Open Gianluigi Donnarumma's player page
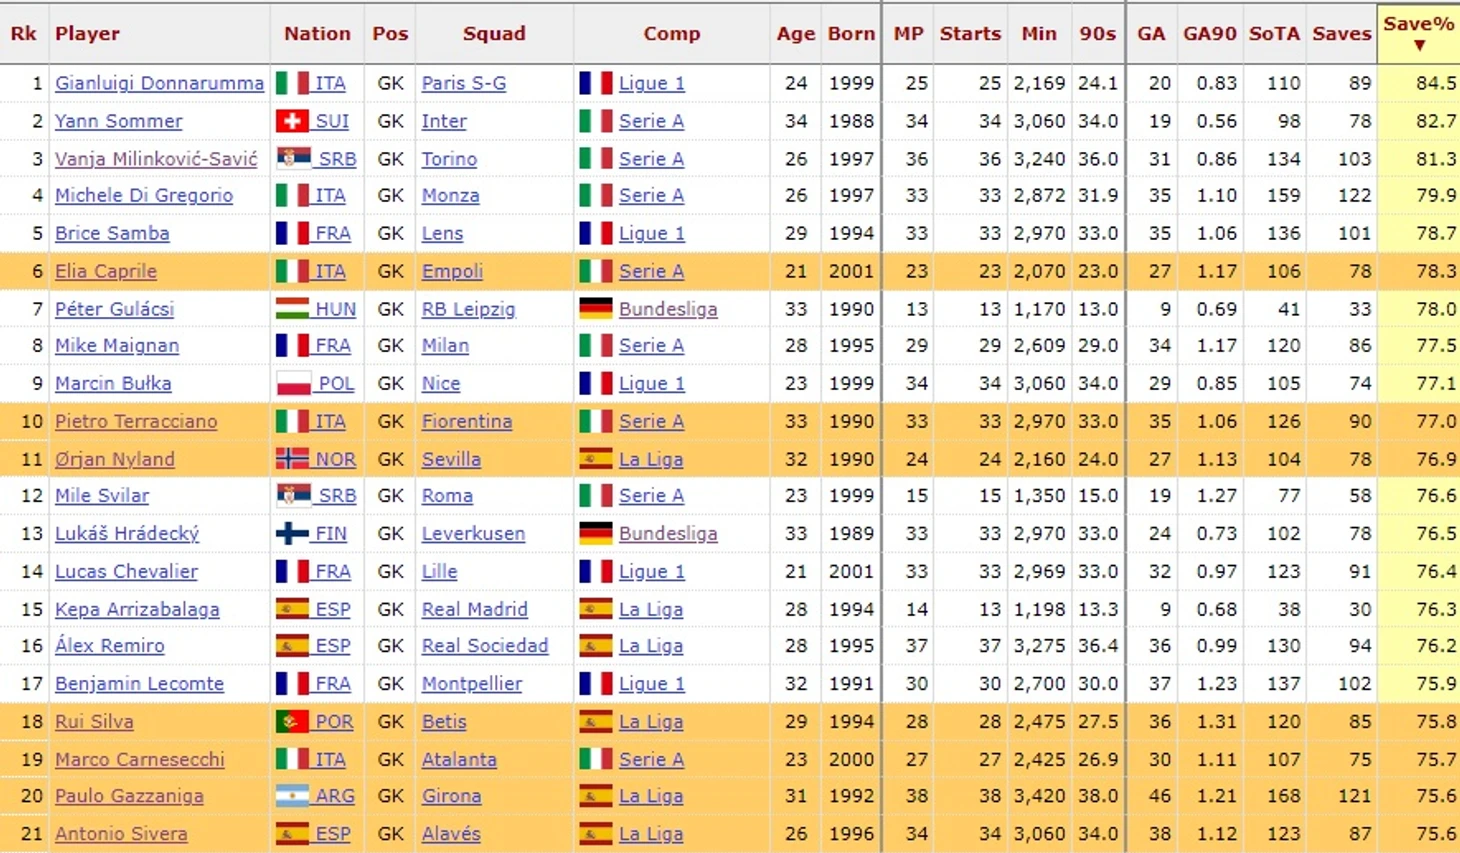1460x853 pixels. (159, 83)
